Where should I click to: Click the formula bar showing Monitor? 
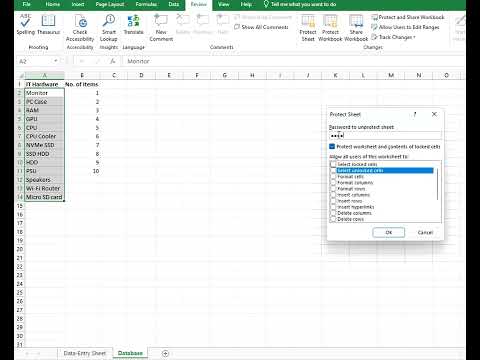pos(293,61)
